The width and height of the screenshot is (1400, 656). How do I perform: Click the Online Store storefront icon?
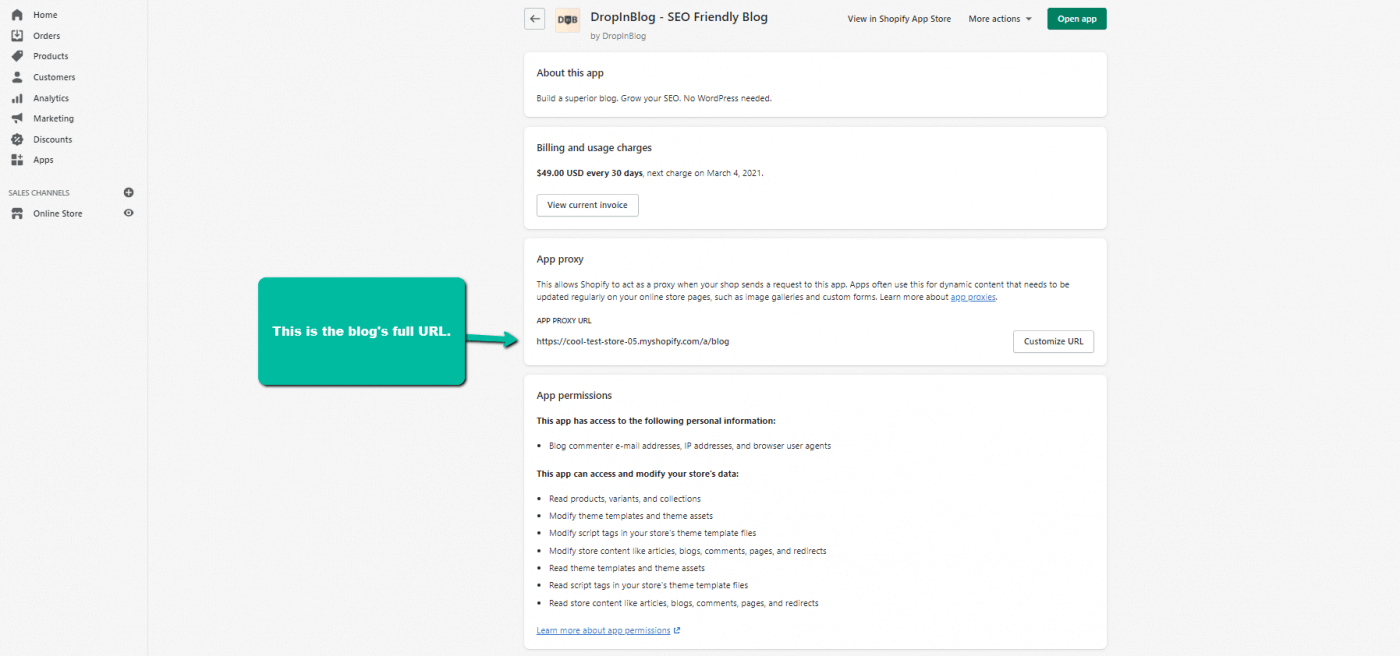[x=17, y=213]
